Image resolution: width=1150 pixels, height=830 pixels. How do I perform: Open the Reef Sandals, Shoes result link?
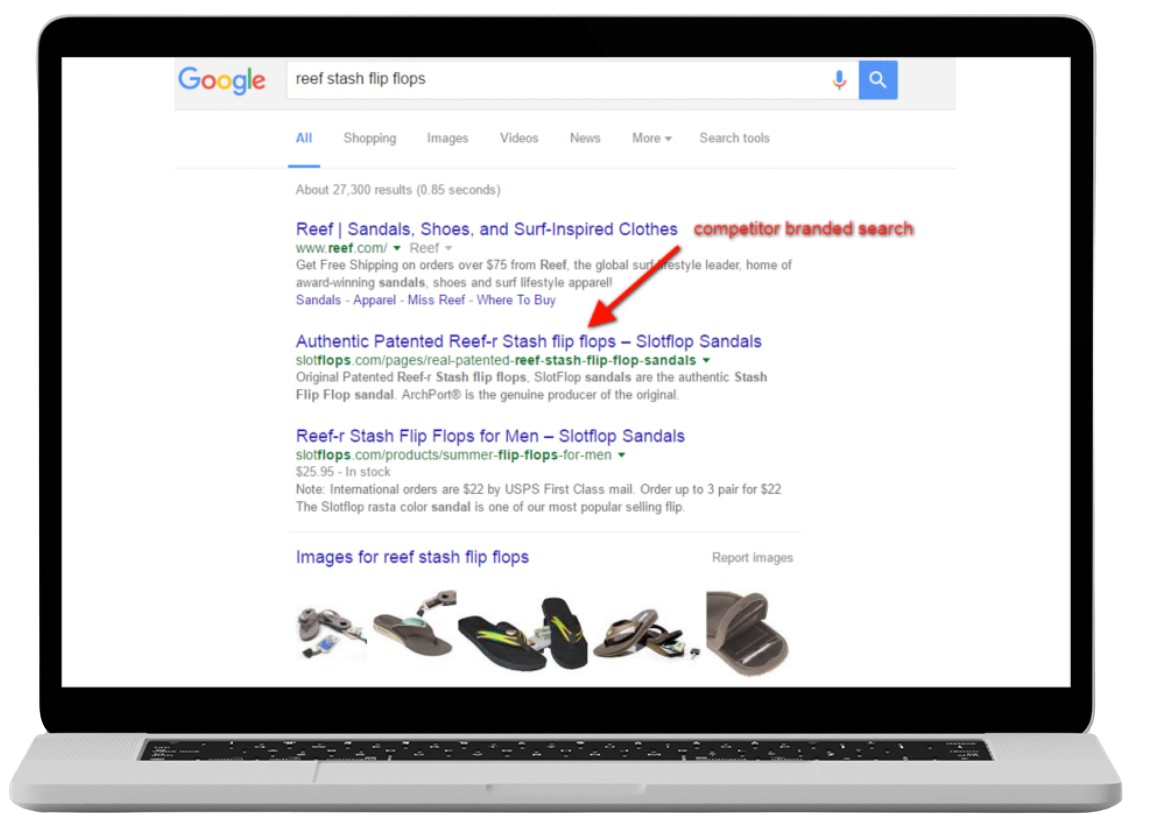click(x=486, y=229)
